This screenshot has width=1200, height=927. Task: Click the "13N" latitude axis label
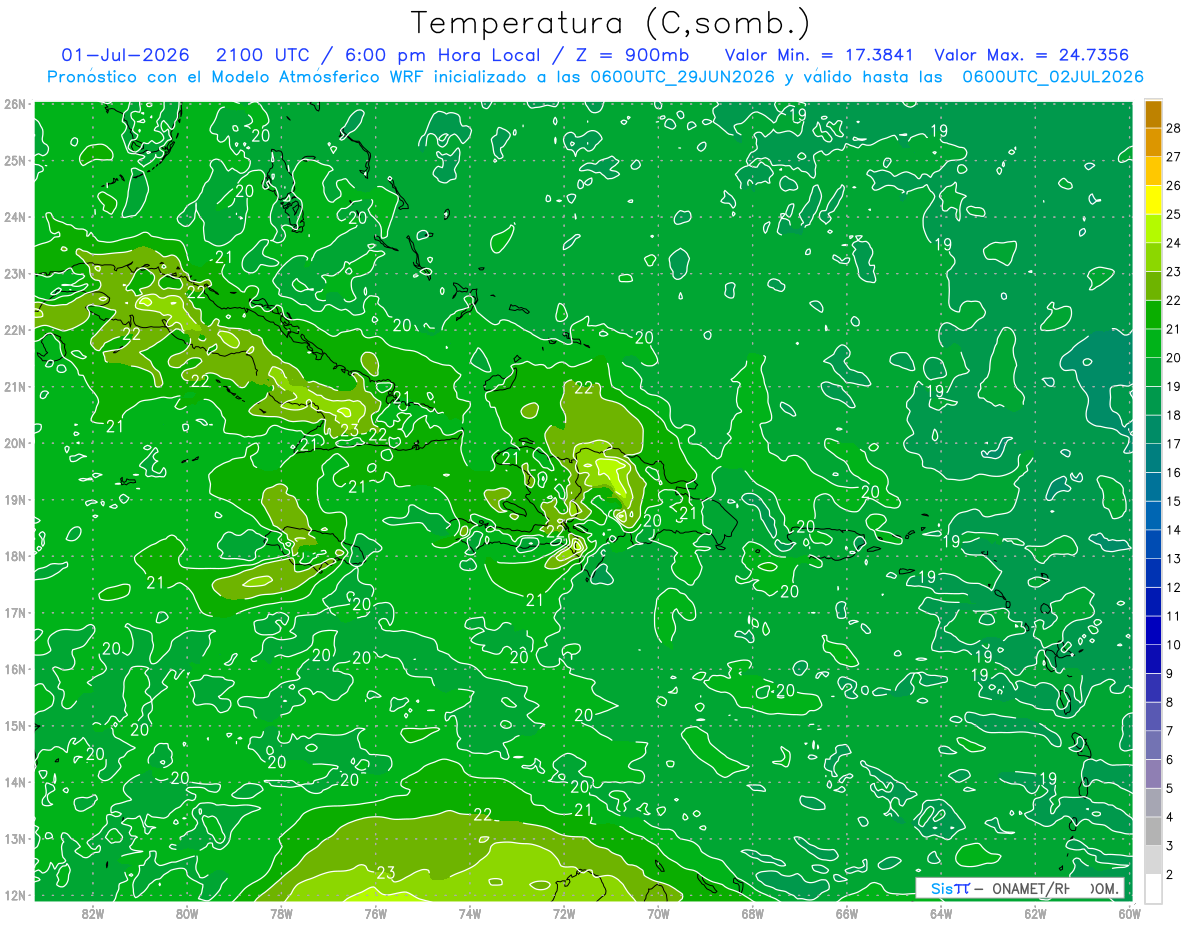(x=14, y=838)
